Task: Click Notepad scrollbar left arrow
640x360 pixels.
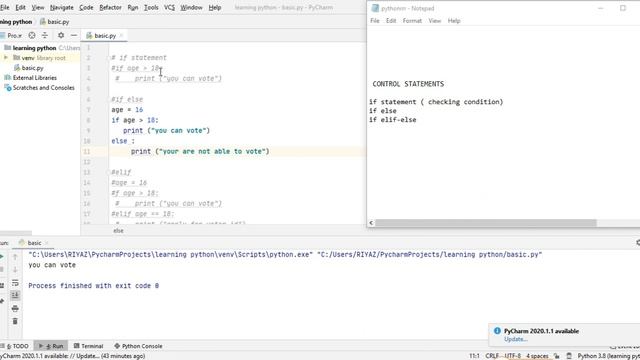Action: pos(371,223)
